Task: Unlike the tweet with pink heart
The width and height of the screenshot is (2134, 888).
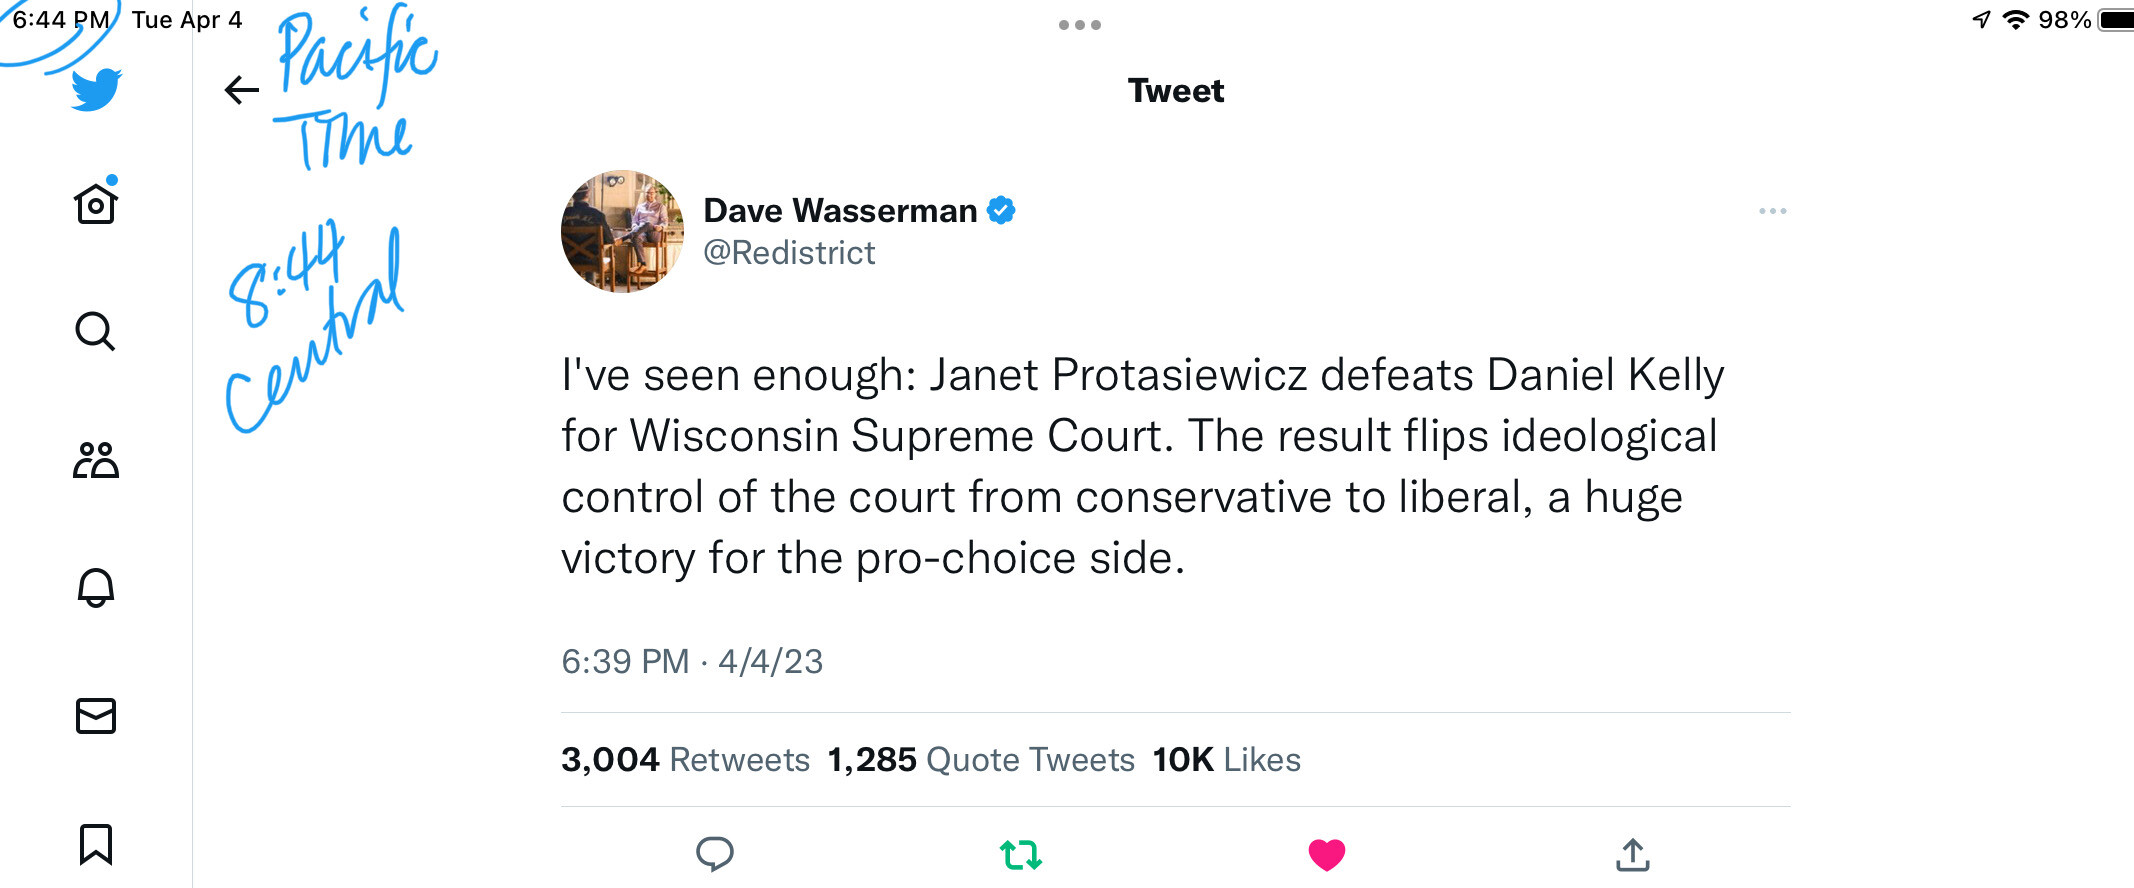Action: [1327, 854]
